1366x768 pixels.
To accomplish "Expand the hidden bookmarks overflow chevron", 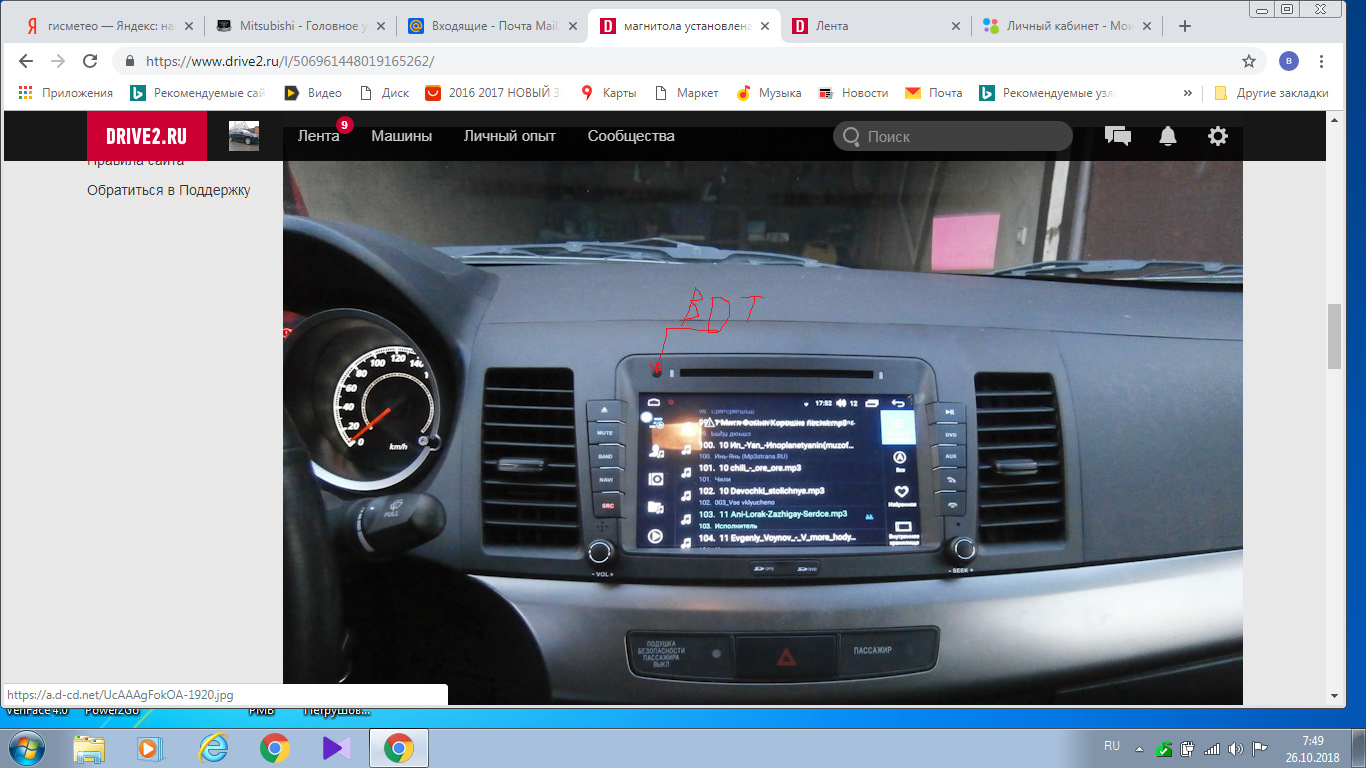I will [x=1187, y=93].
